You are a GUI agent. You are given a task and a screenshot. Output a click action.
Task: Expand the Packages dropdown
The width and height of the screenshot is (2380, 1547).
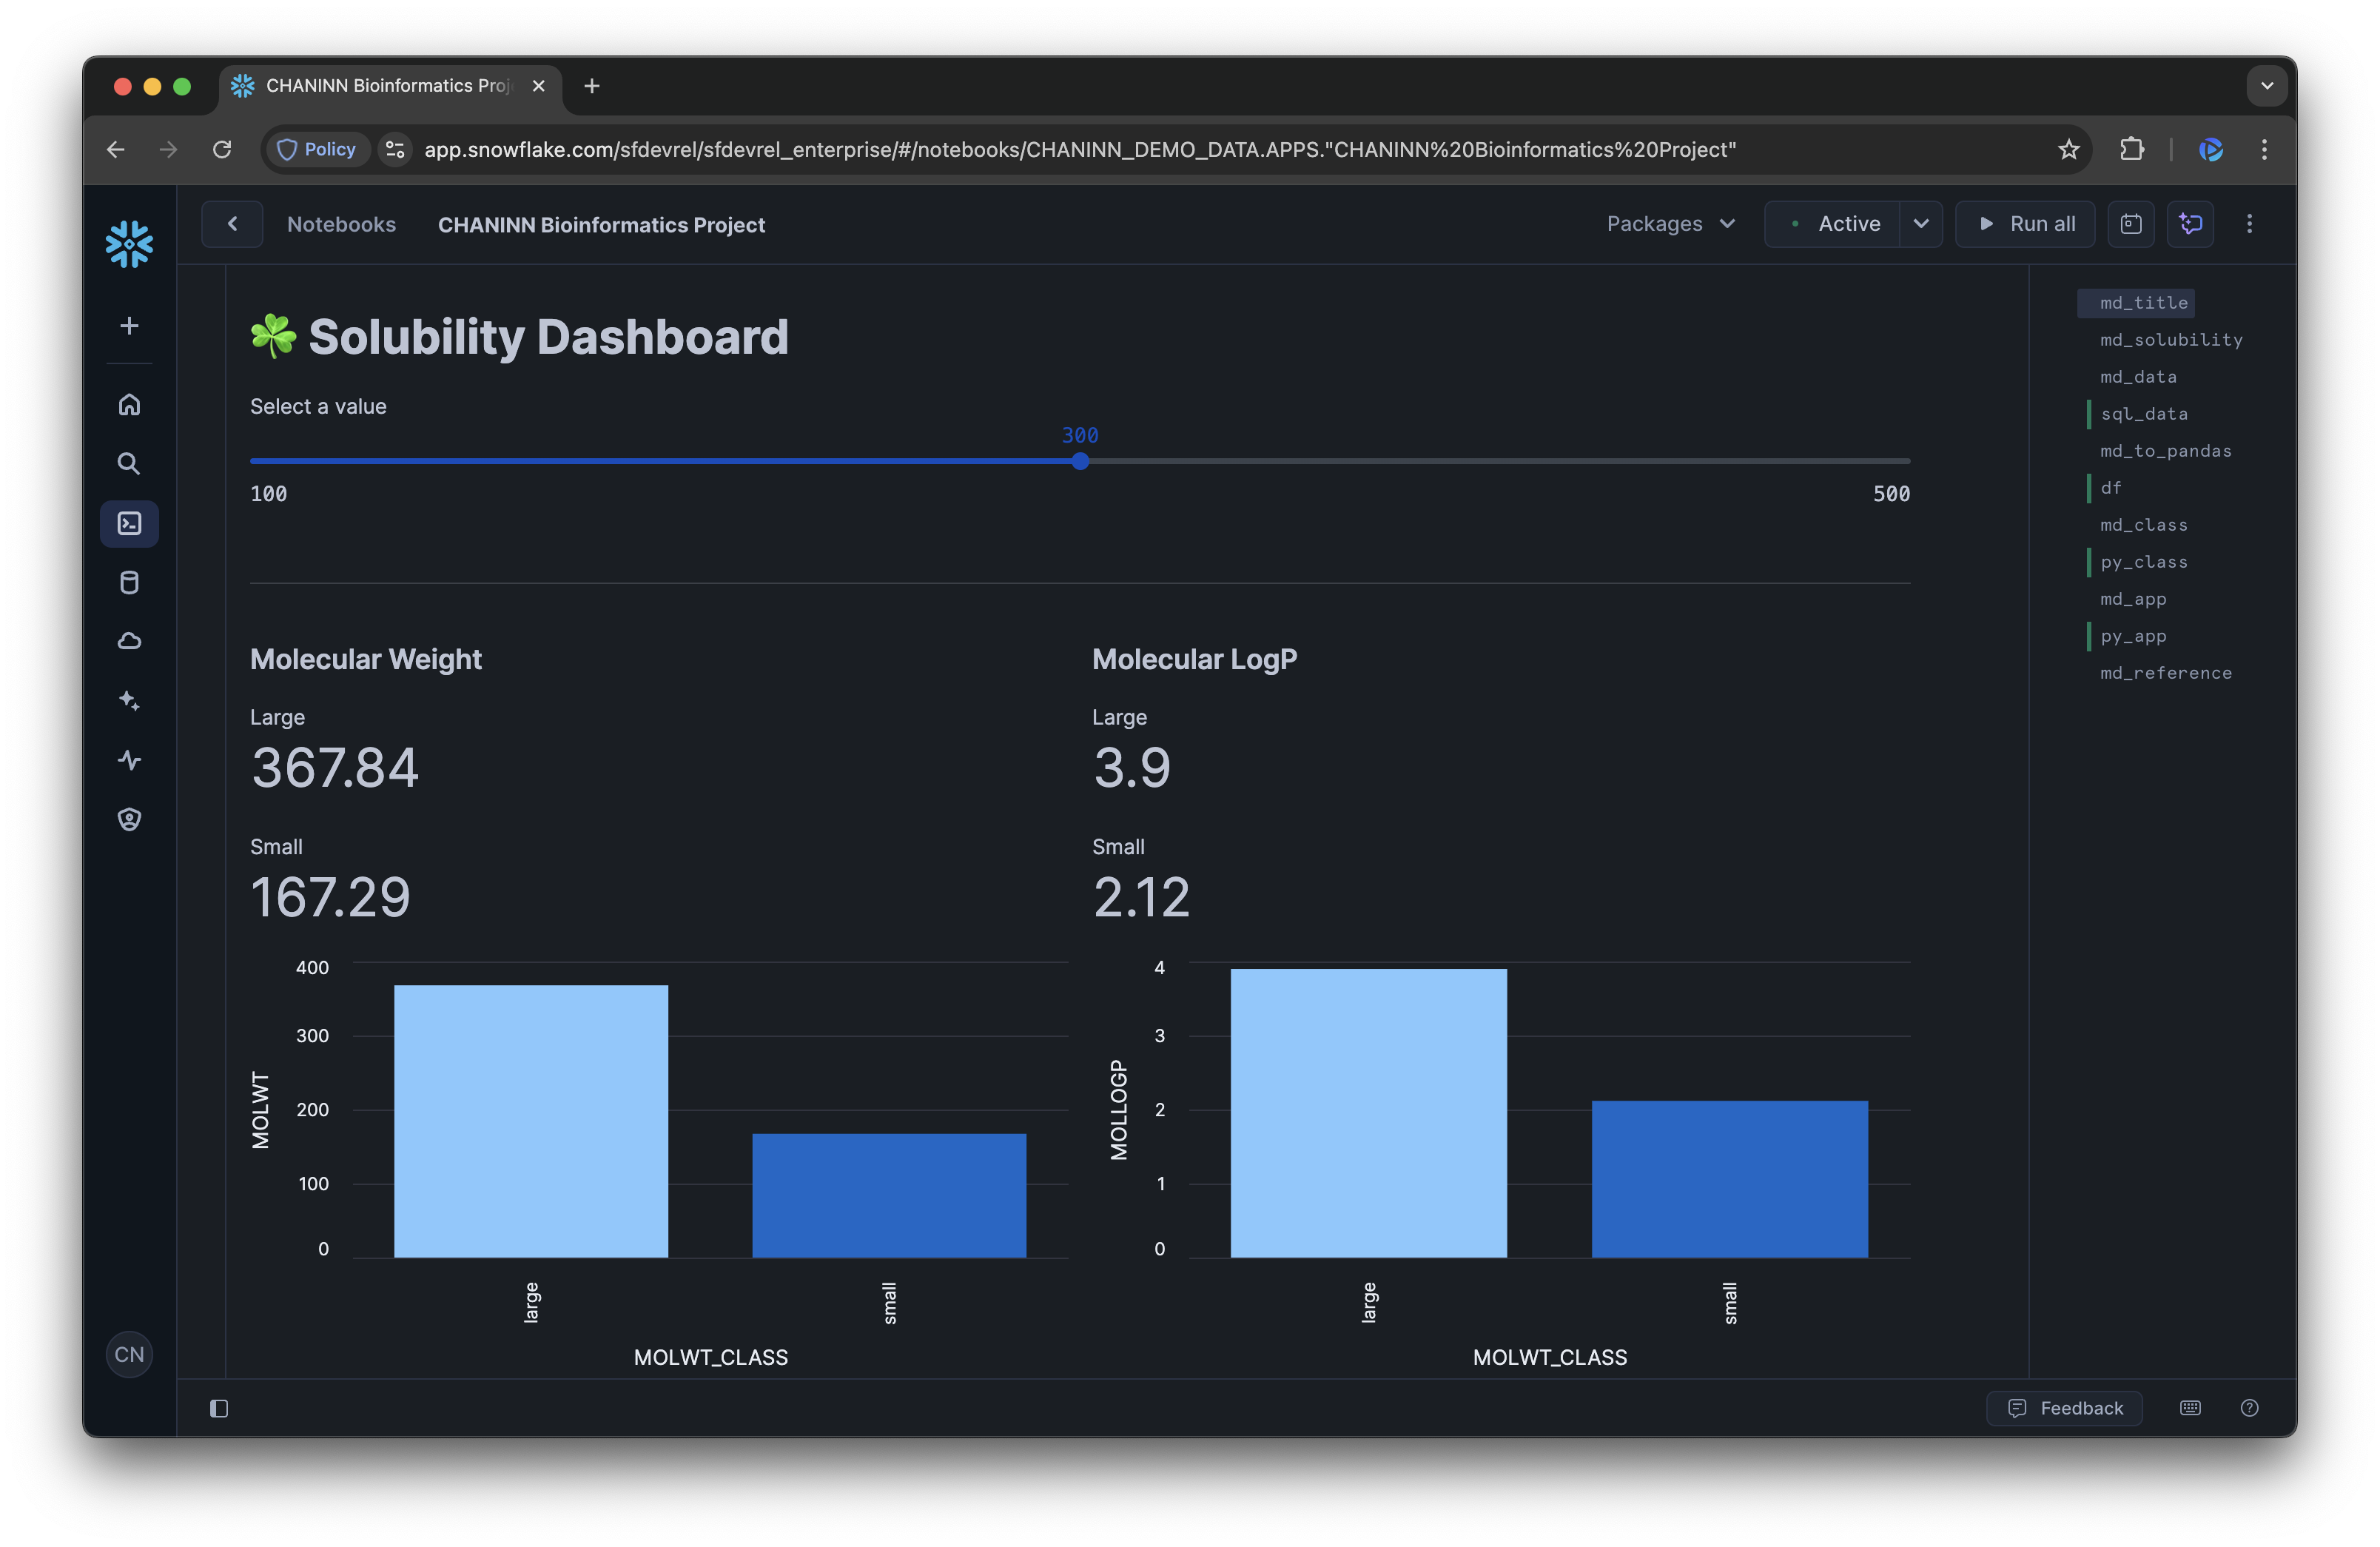1670,224
